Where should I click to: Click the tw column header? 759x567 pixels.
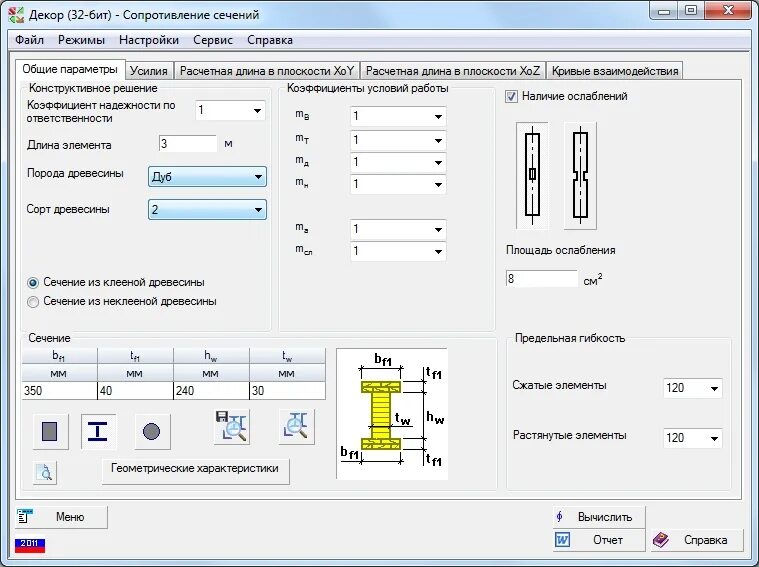click(288, 356)
